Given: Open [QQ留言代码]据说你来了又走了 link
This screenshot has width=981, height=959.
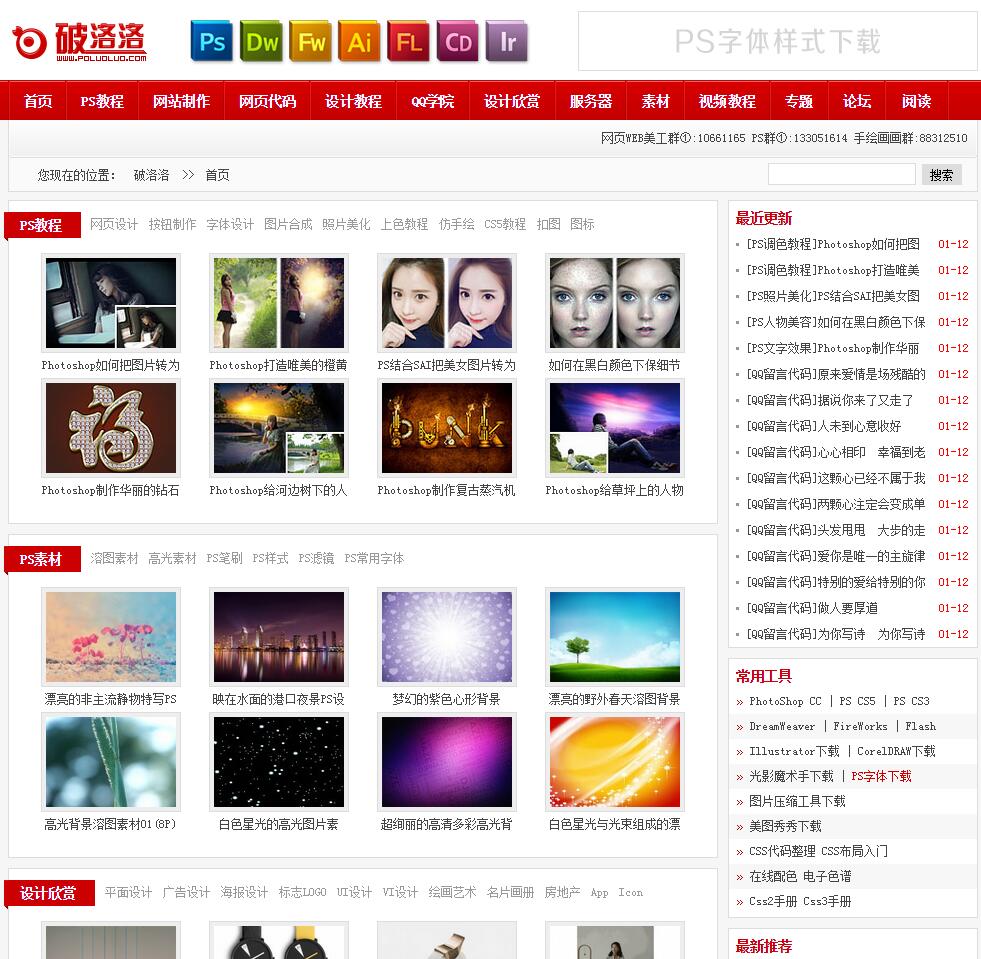Looking at the screenshot, I should (x=830, y=400).
